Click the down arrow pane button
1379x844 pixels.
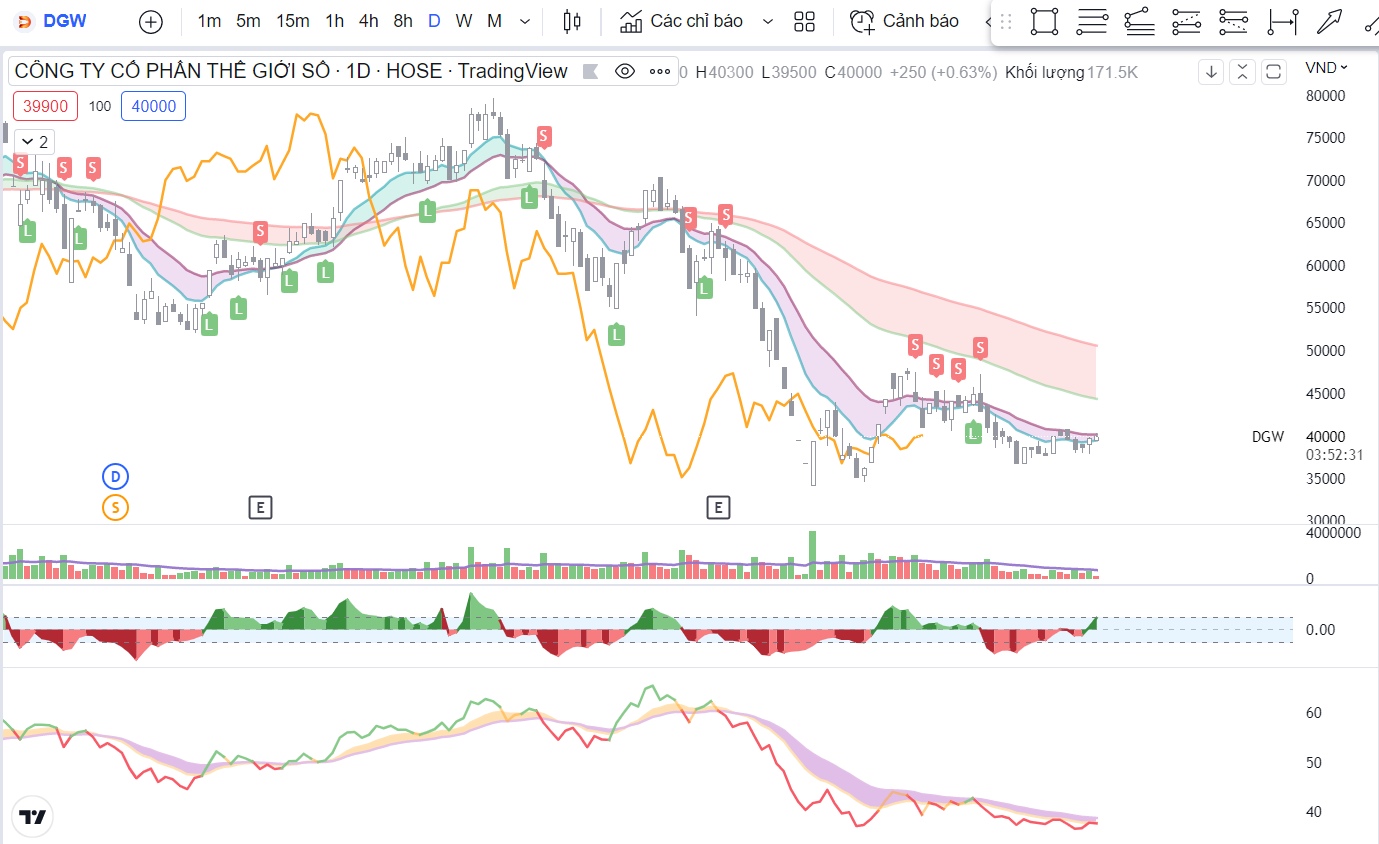pyautogui.click(x=1211, y=71)
